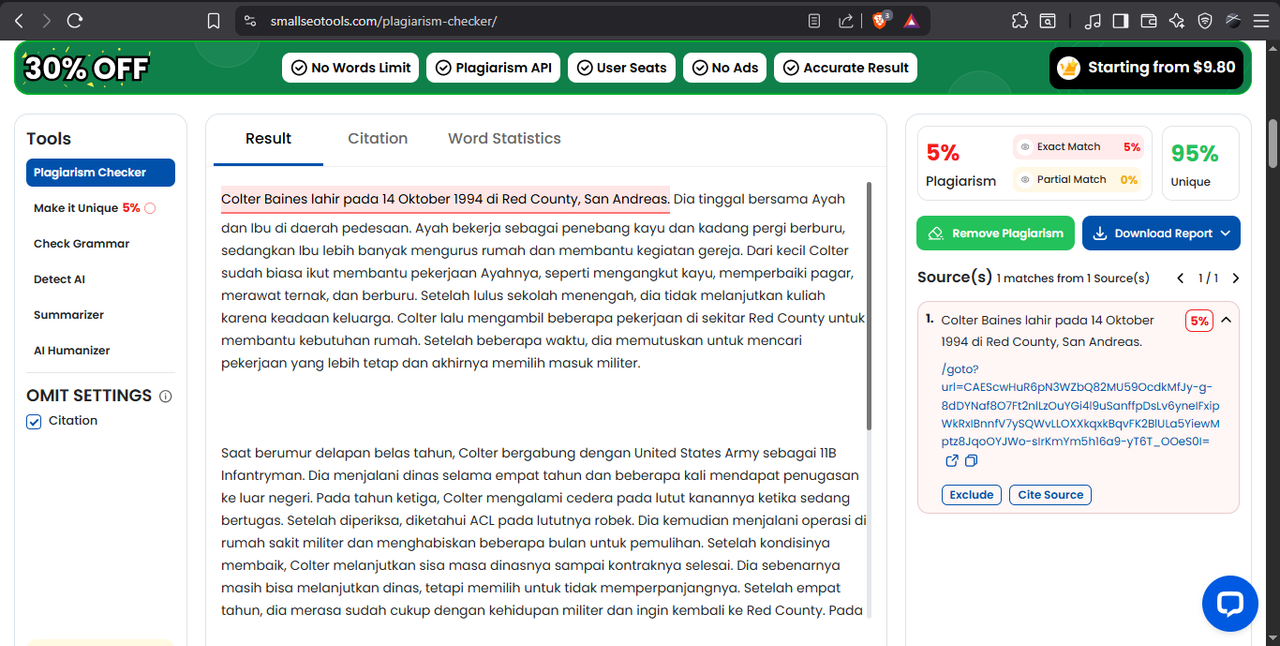Screen dimensions: 1280x646
Task: Open the Brave VPN shield icon
Action: pos(1205,20)
